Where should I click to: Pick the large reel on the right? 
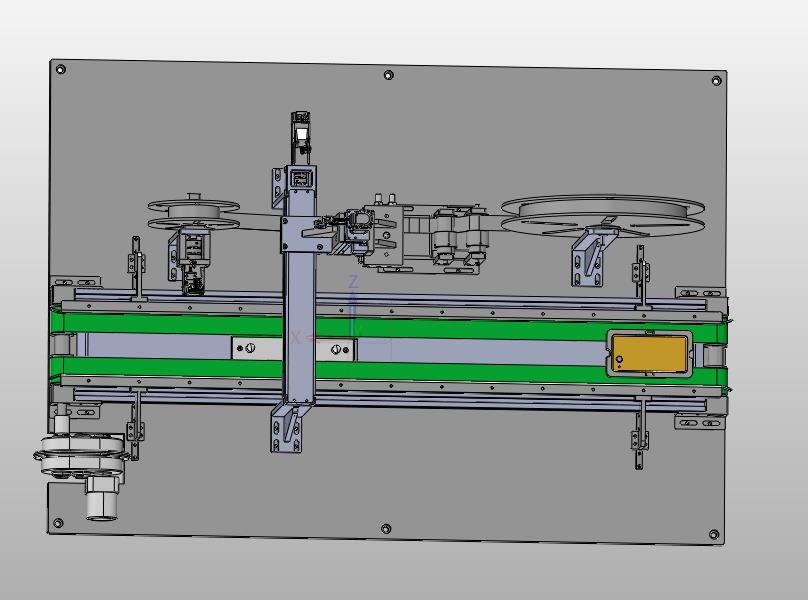pyautogui.click(x=603, y=215)
